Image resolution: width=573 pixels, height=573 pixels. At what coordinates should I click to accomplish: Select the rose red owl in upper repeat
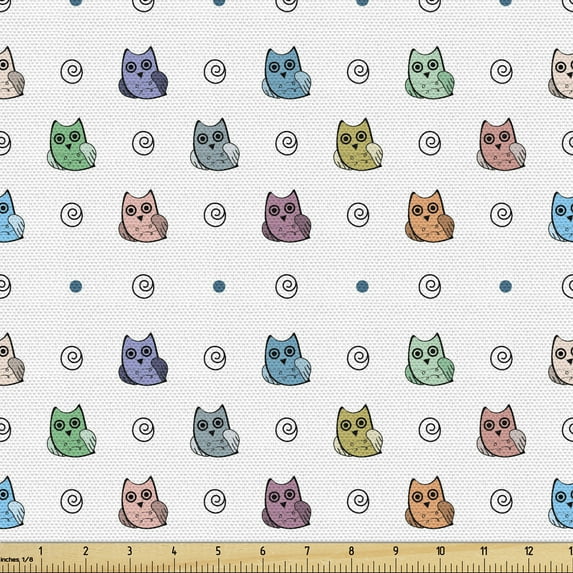[501, 145]
